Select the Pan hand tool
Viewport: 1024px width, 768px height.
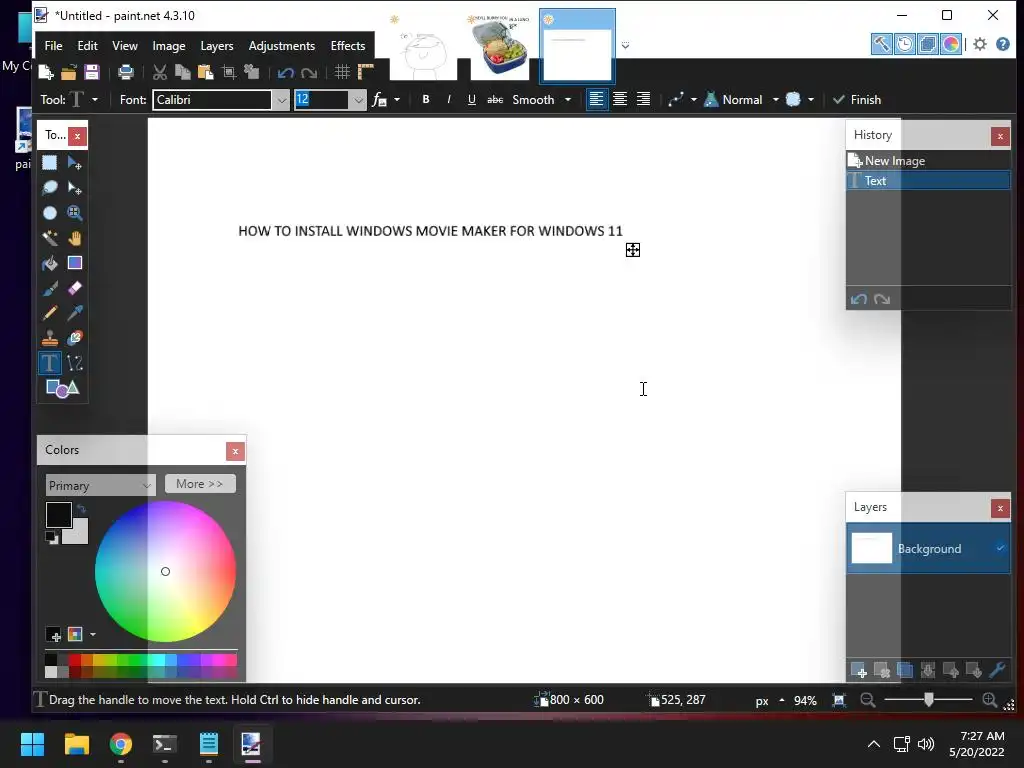click(x=74, y=238)
